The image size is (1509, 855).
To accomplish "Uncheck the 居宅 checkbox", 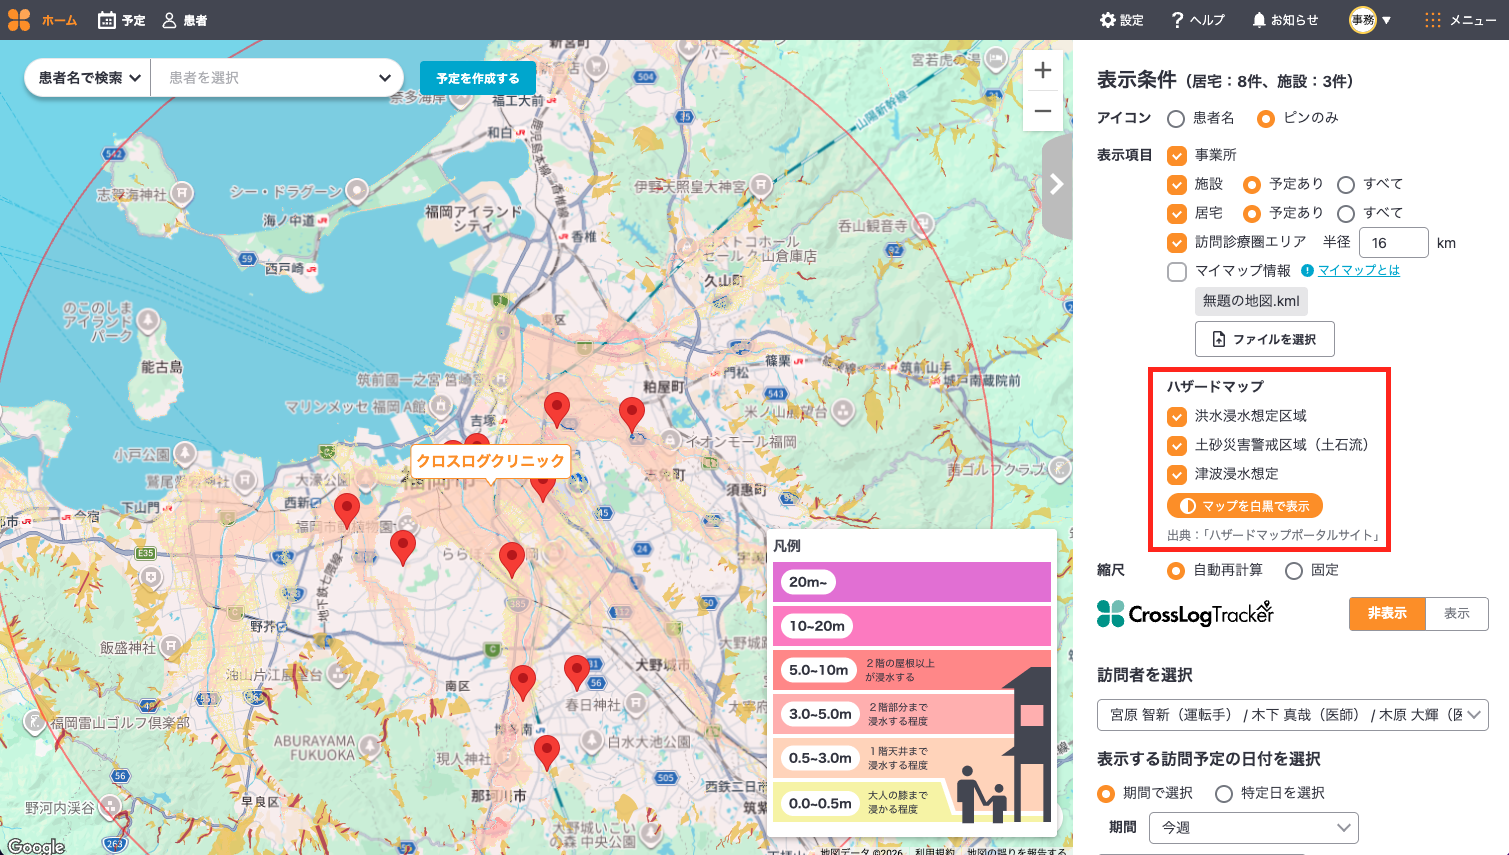I will [1177, 214].
